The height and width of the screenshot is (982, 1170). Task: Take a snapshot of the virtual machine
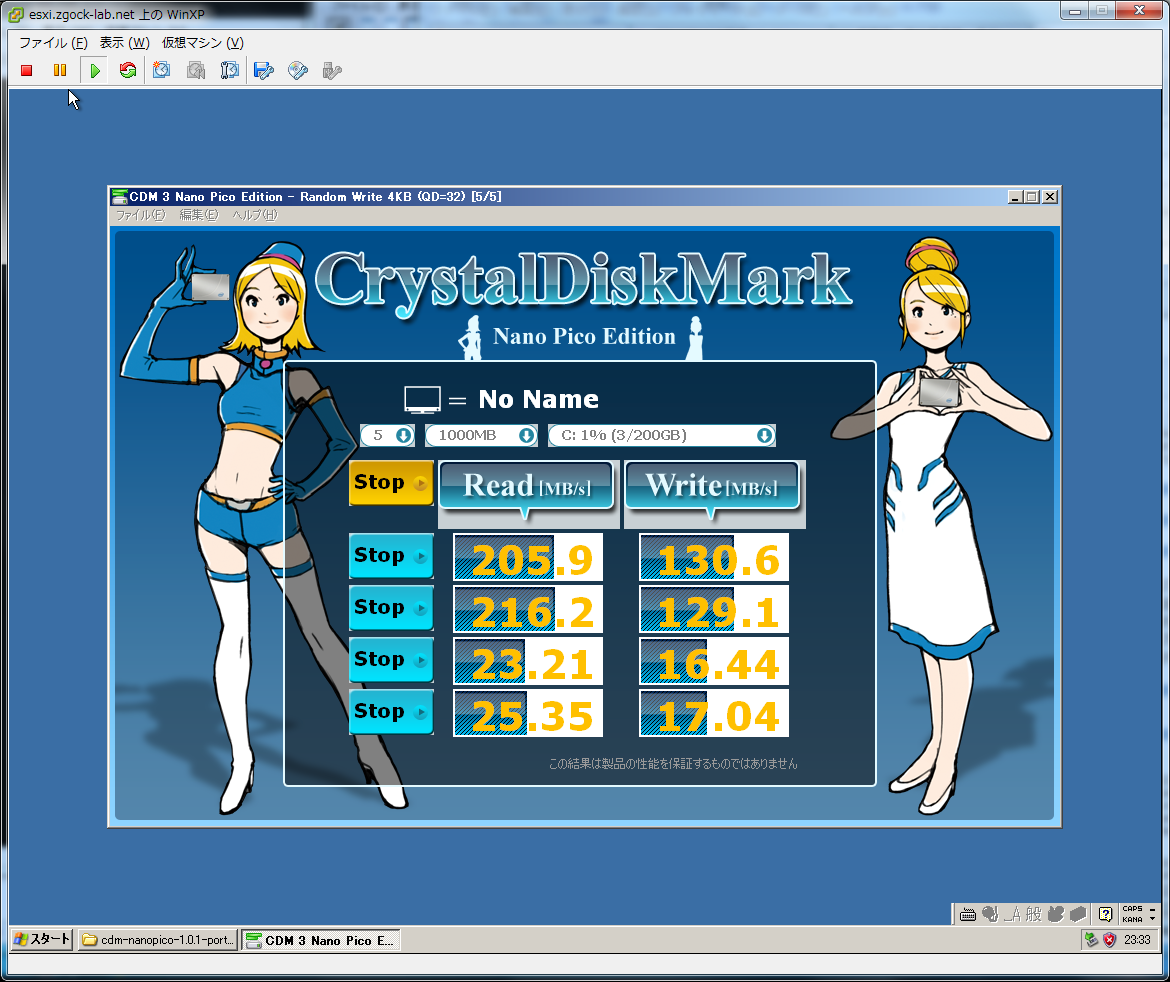point(162,70)
